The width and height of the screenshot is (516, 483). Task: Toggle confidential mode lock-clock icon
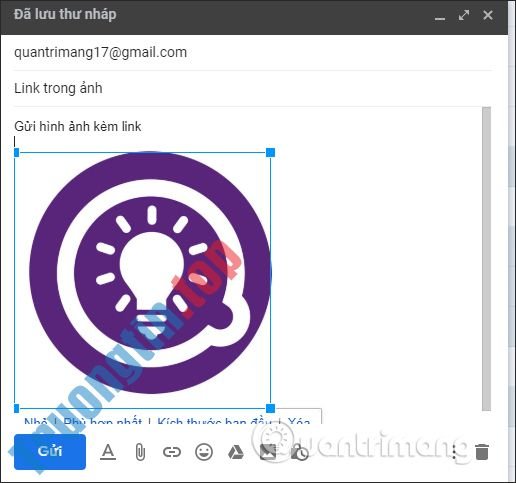tap(300, 452)
